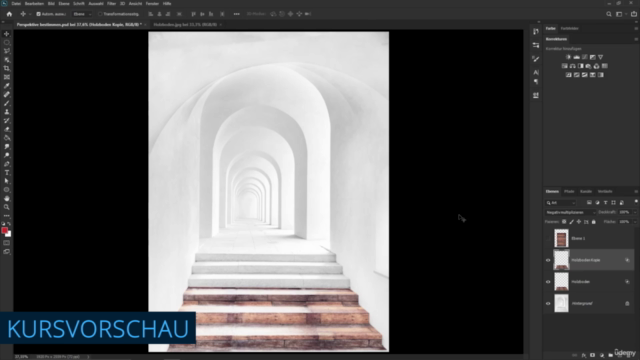Select the Pen tool

[7, 164]
